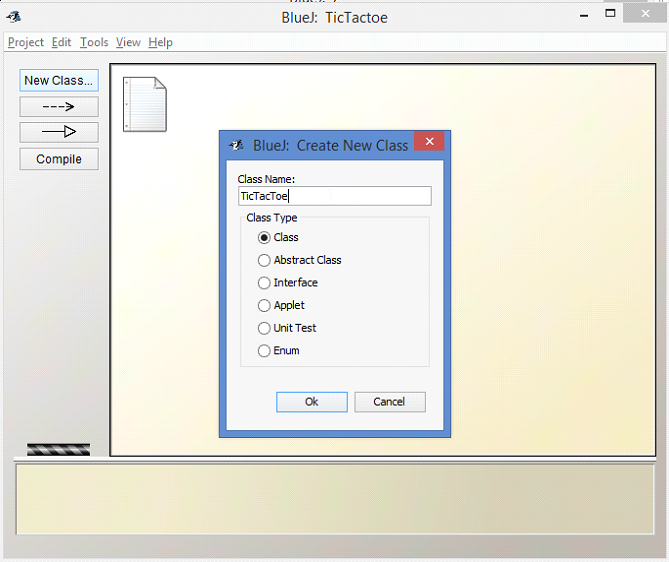The image size is (669, 562).
Task: Open the README text file icon
Action: [145, 105]
